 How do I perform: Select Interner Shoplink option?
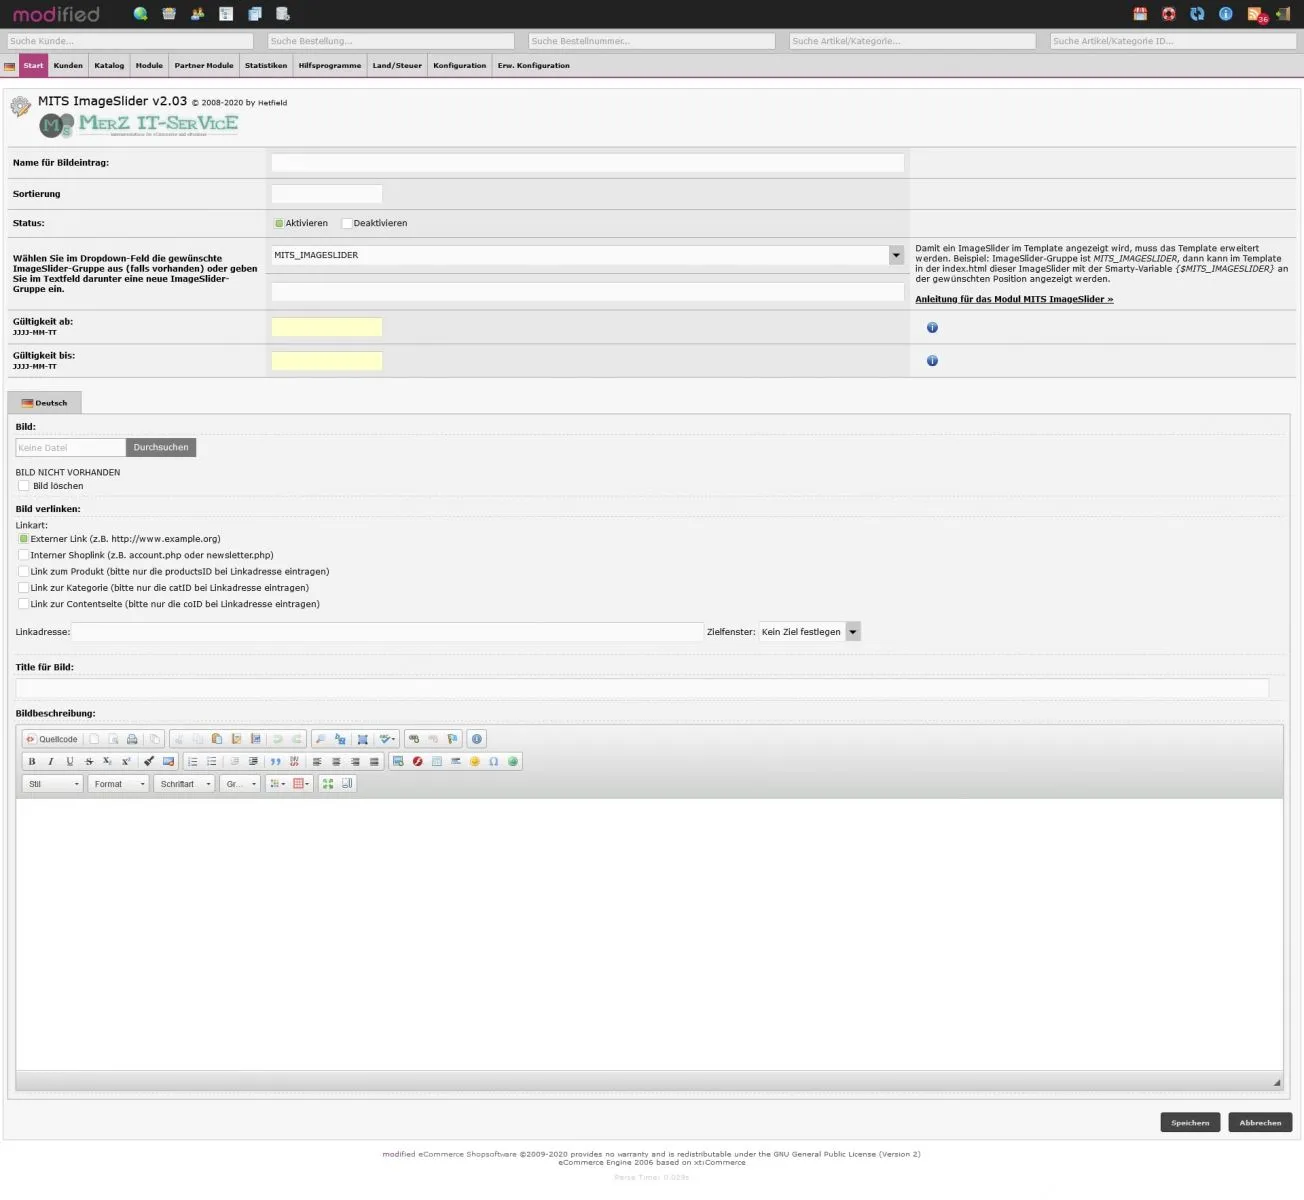click(24, 555)
